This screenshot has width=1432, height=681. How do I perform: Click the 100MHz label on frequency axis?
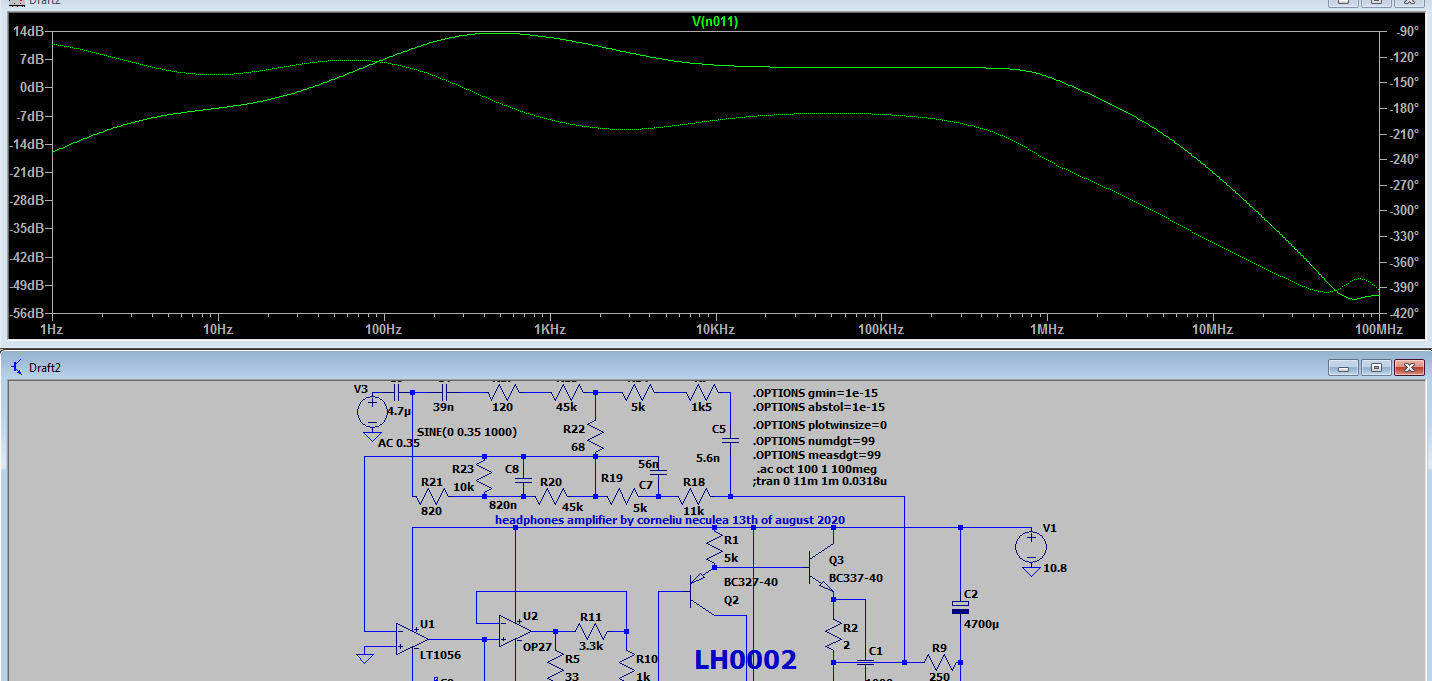coord(1378,329)
